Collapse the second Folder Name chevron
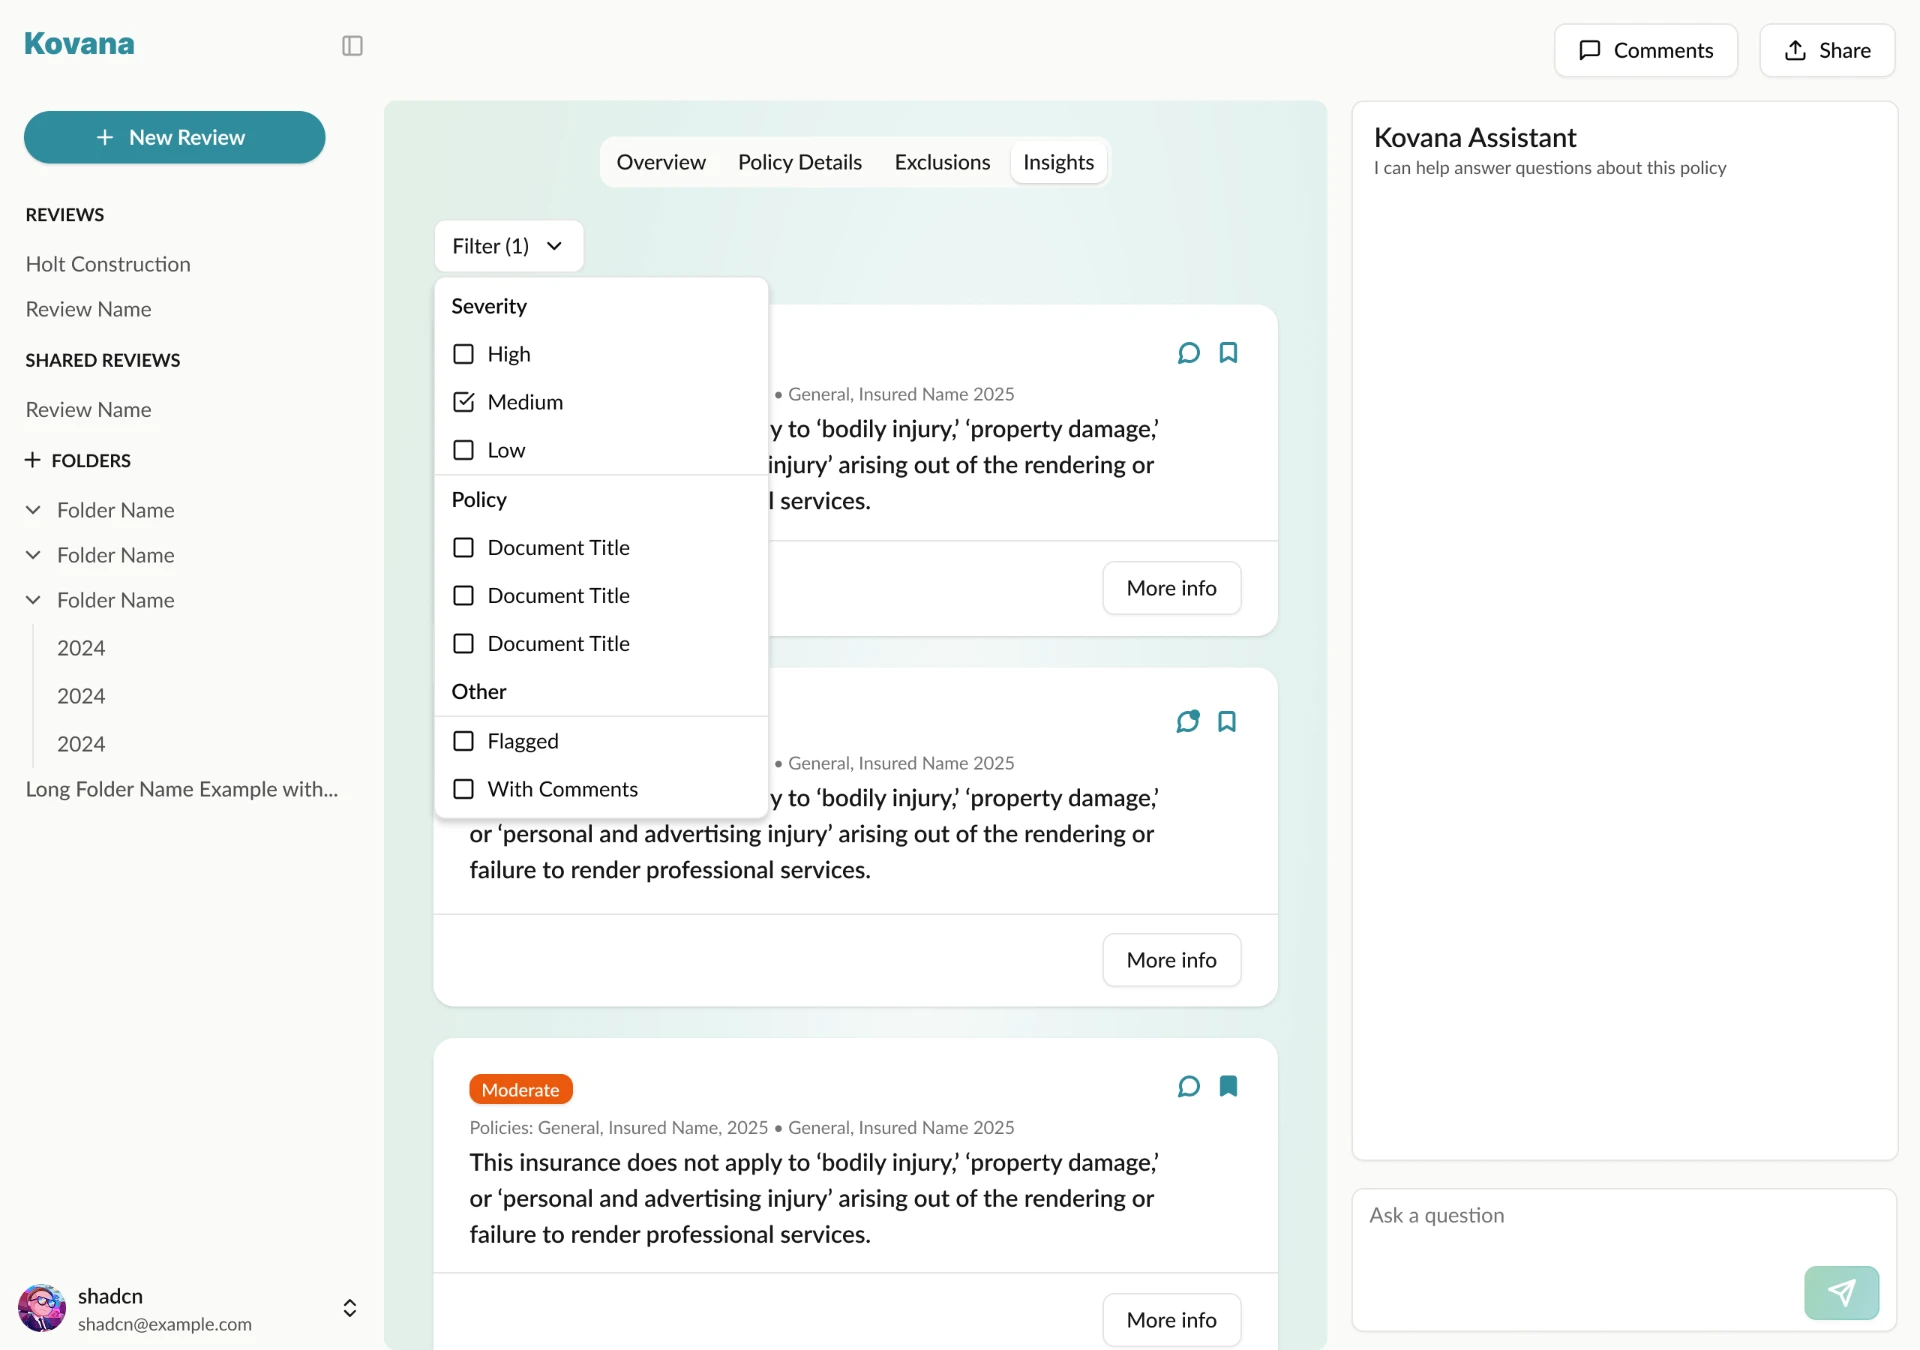This screenshot has width=1920, height=1350. (33, 555)
